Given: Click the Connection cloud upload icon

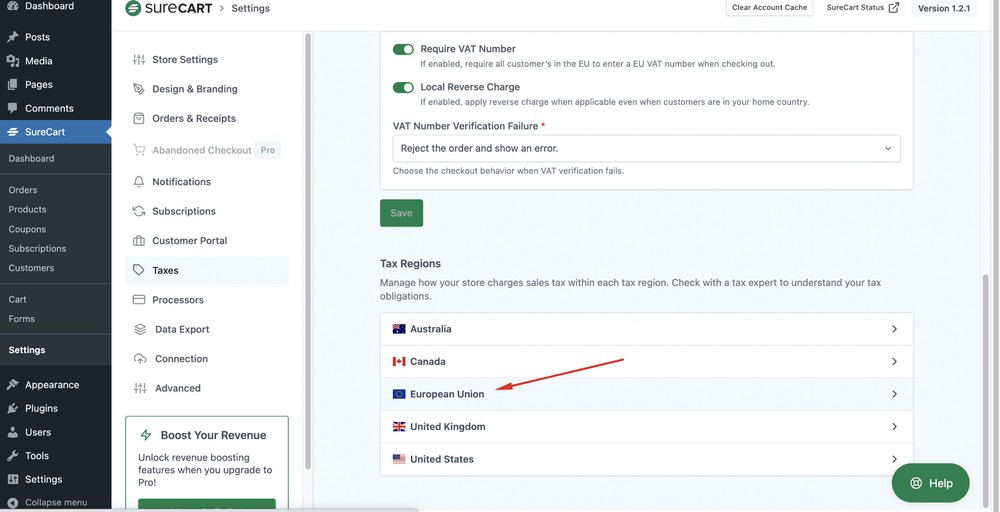Looking at the screenshot, I should click(x=140, y=359).
